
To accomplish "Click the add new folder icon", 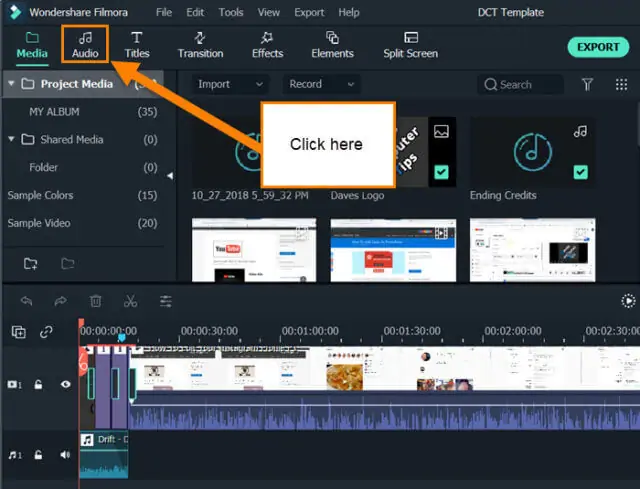I will click(31, 264).
